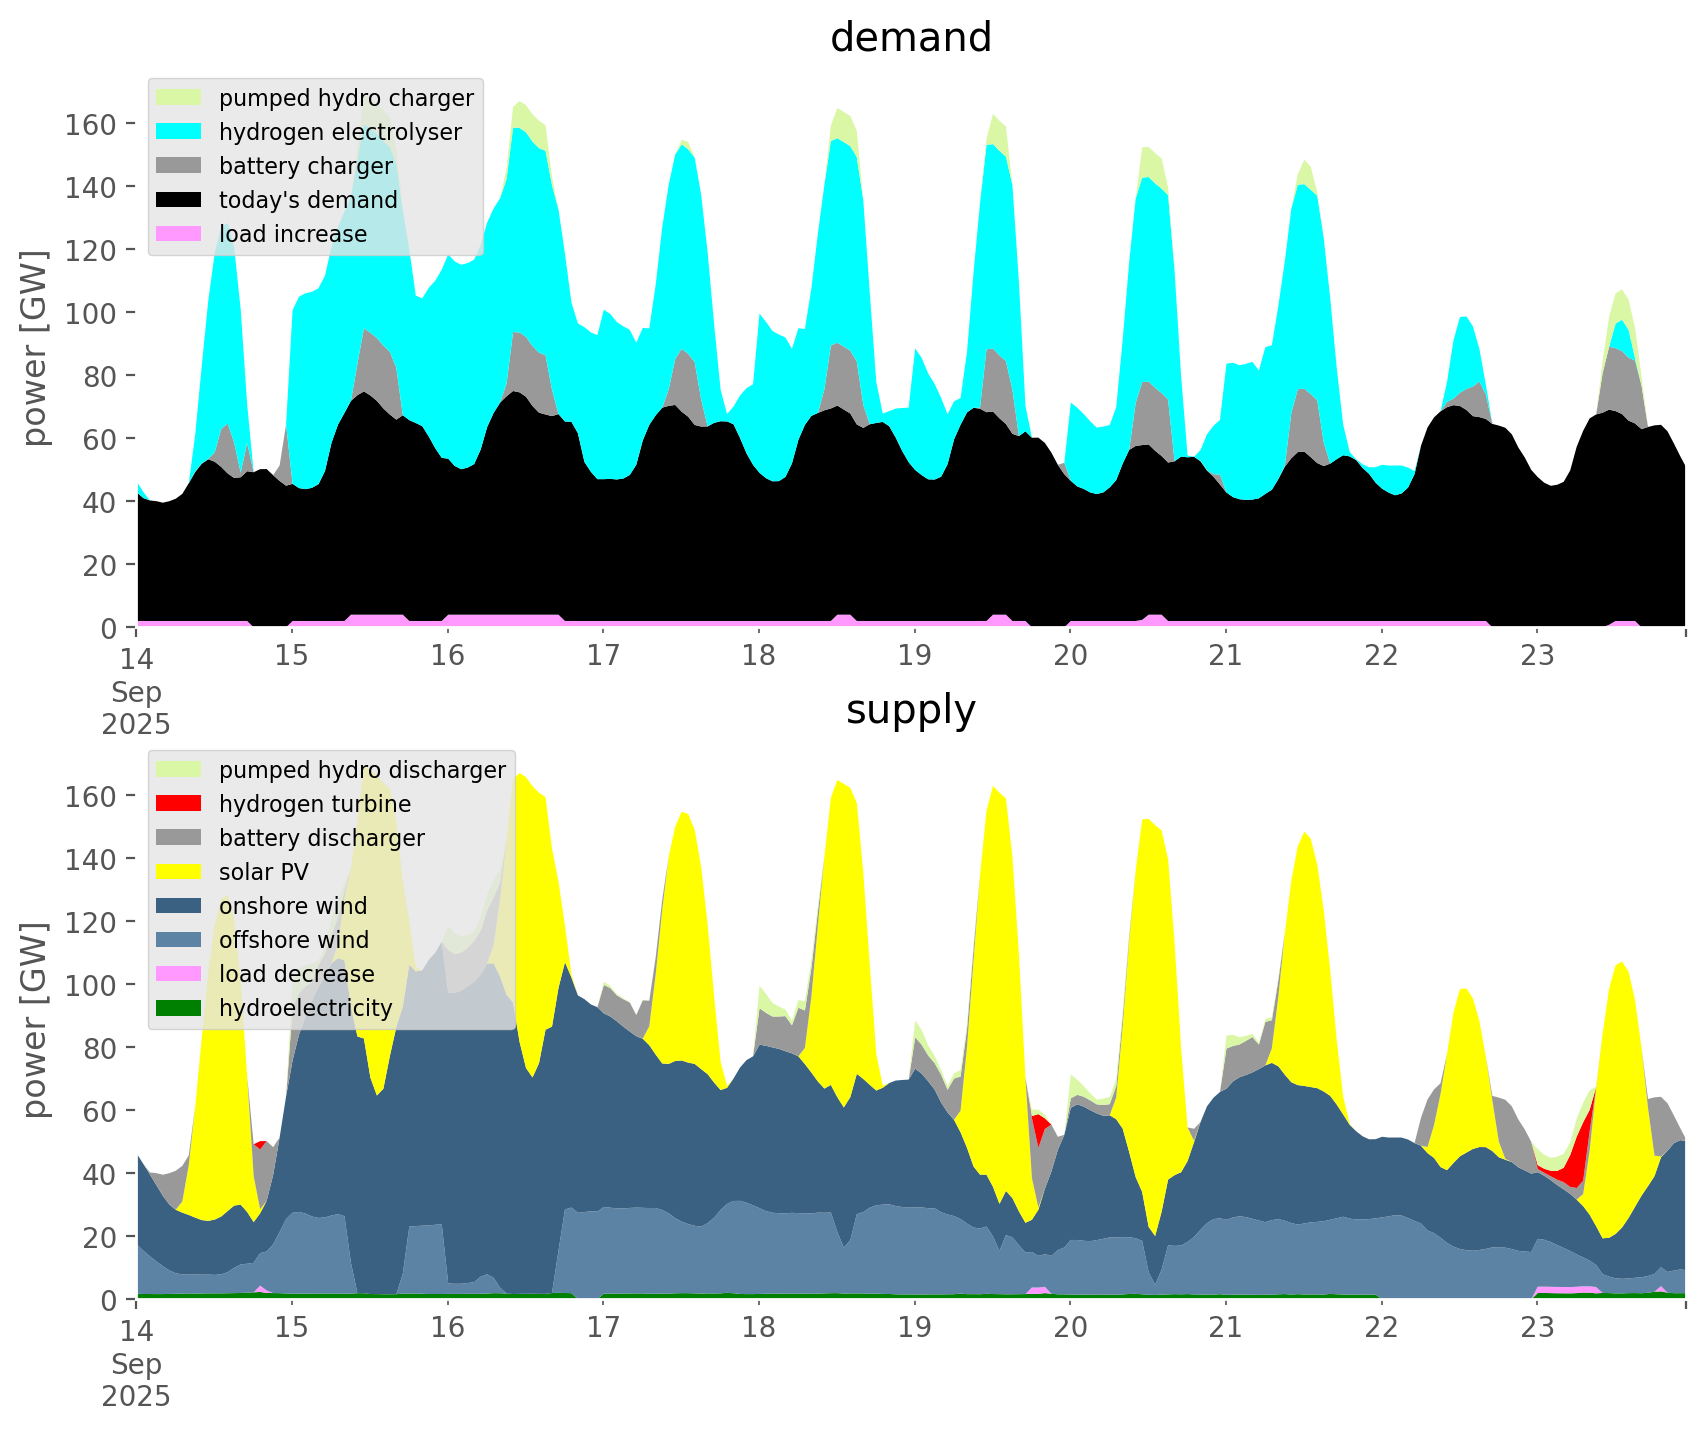Screen dimensions: 1706x1431
Task: Click the "supply" chart title
Action: [x=910, y=710]
